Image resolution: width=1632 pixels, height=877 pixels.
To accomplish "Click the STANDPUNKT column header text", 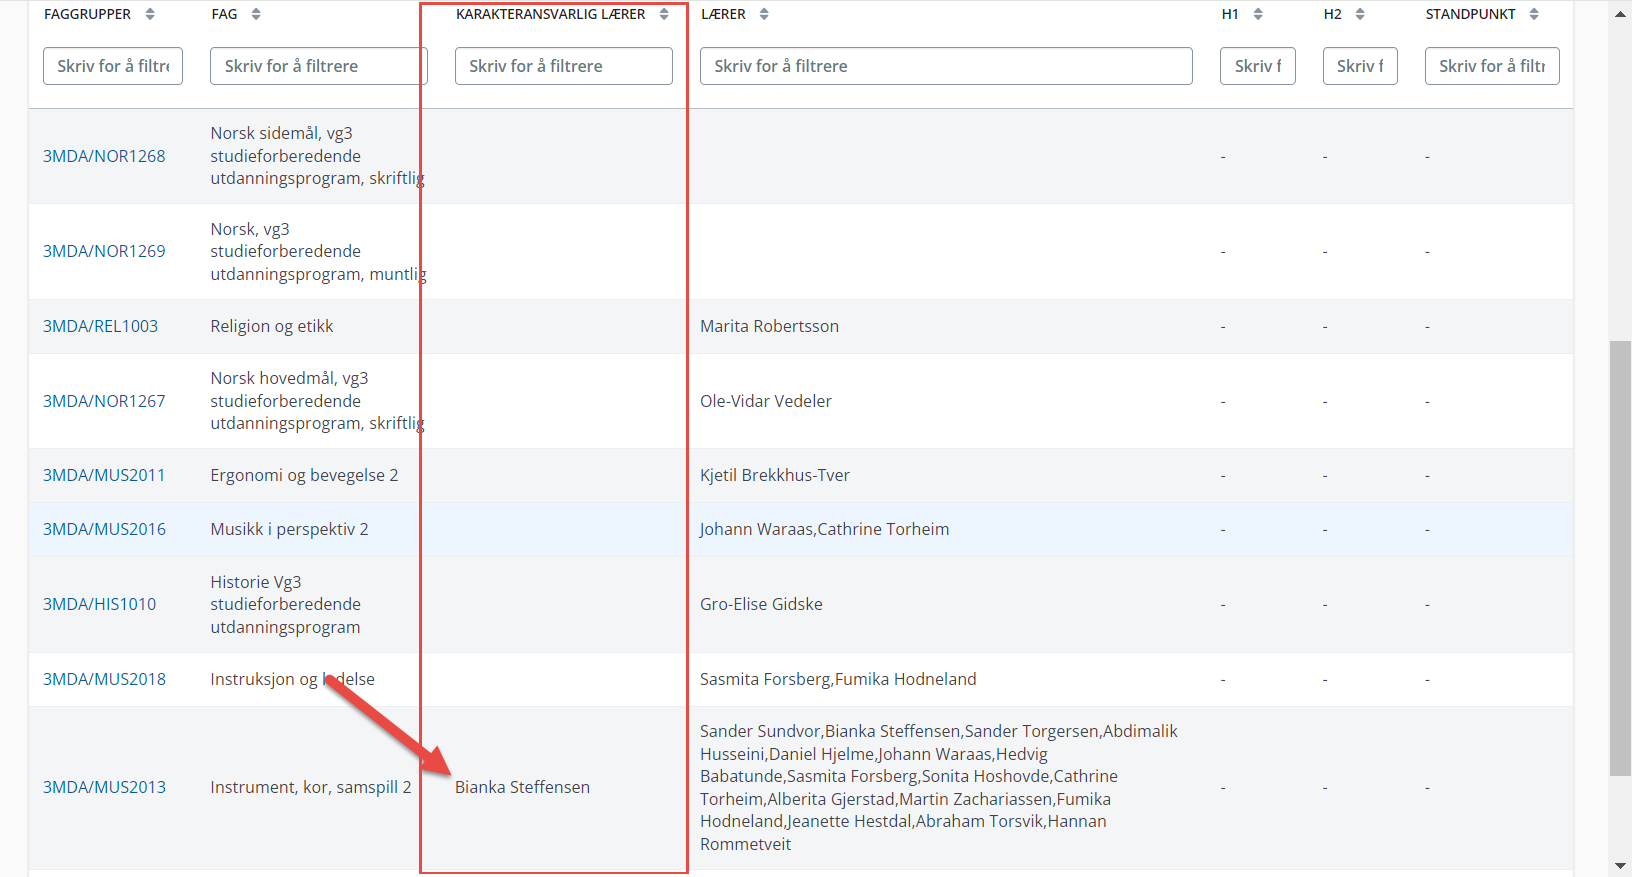I will click(x=1470, y=14).
